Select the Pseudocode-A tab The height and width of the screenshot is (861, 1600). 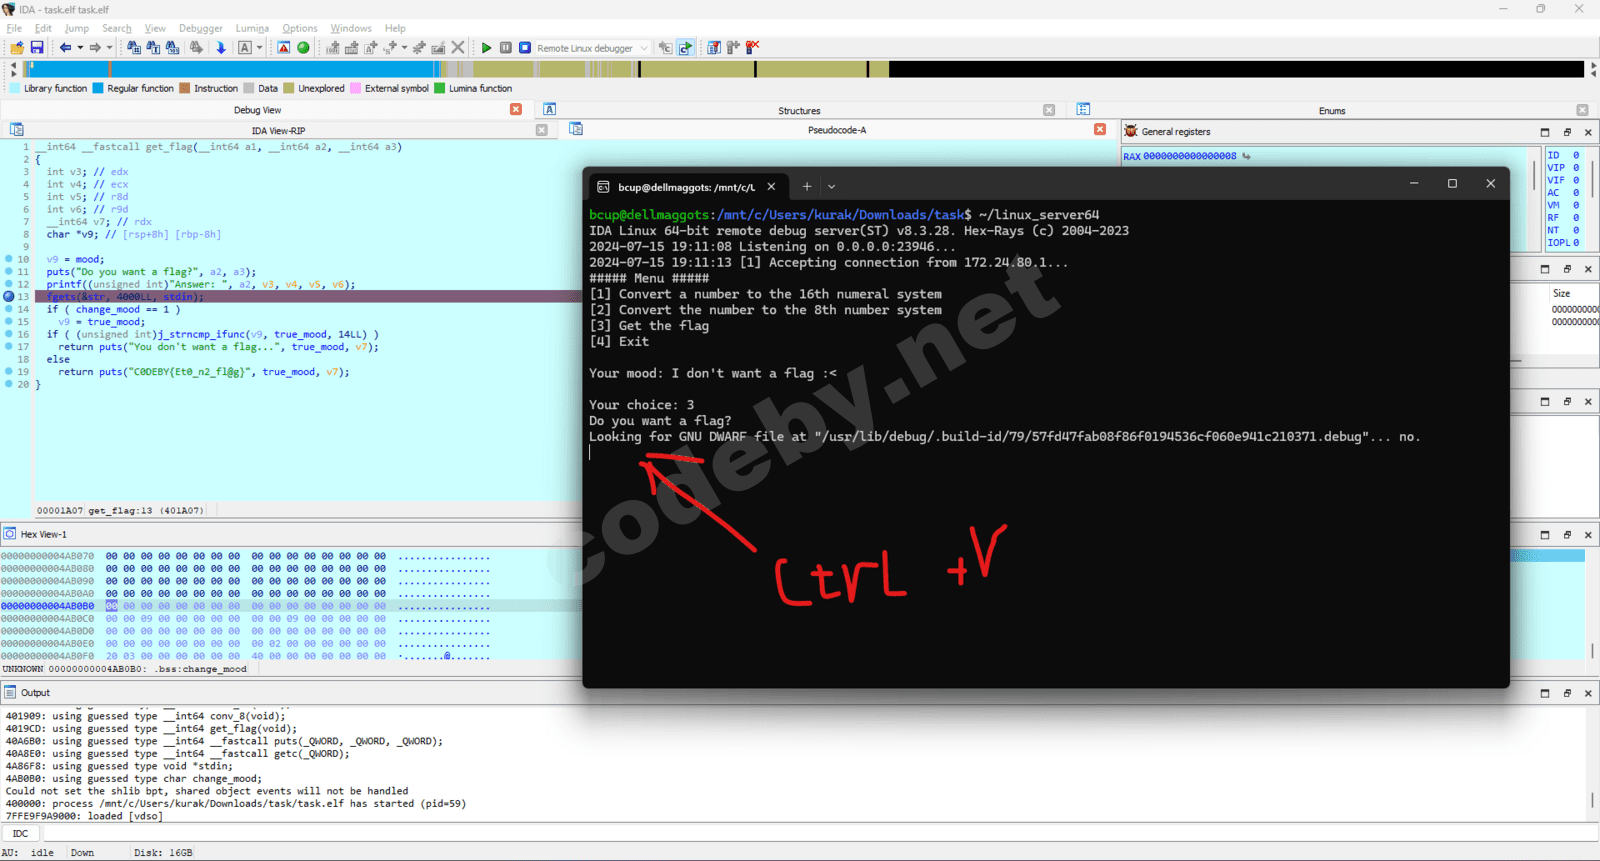coord(837,130)
